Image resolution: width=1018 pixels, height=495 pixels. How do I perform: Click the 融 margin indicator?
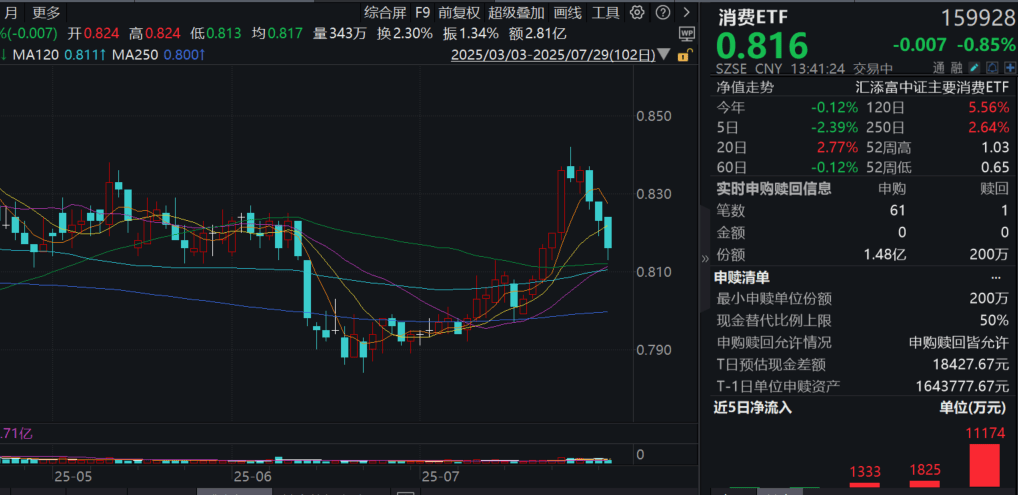(x=955, y=67)
